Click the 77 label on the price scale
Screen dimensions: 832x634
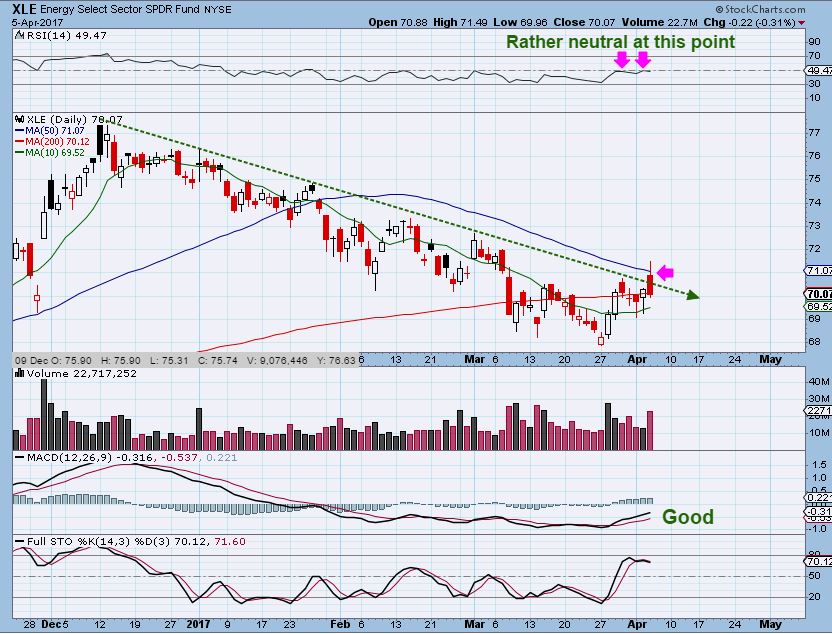tap(813, 132)
